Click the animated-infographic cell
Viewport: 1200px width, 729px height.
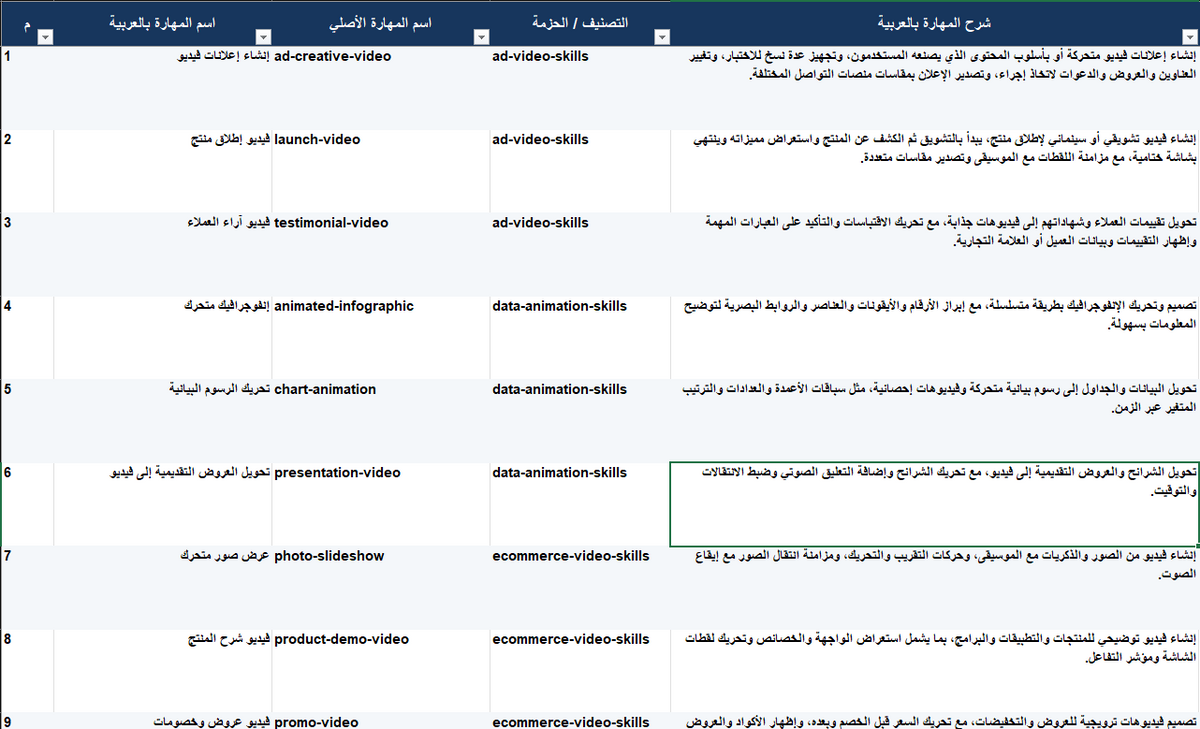click(379, 337)
